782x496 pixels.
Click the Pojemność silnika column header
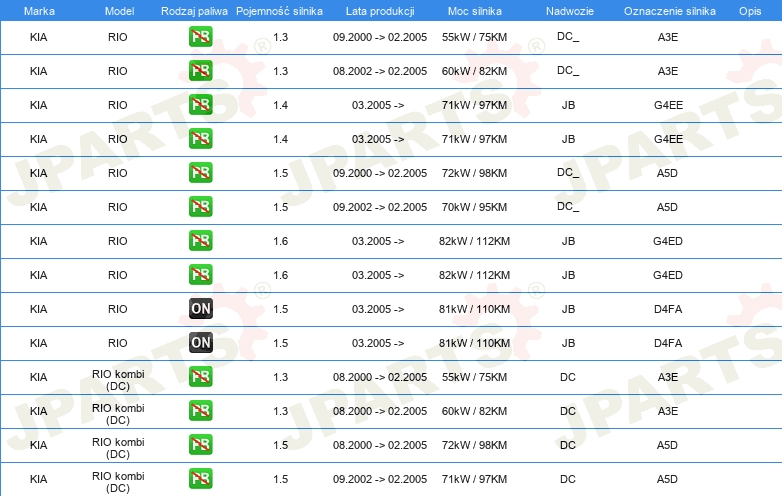[279, 11]
